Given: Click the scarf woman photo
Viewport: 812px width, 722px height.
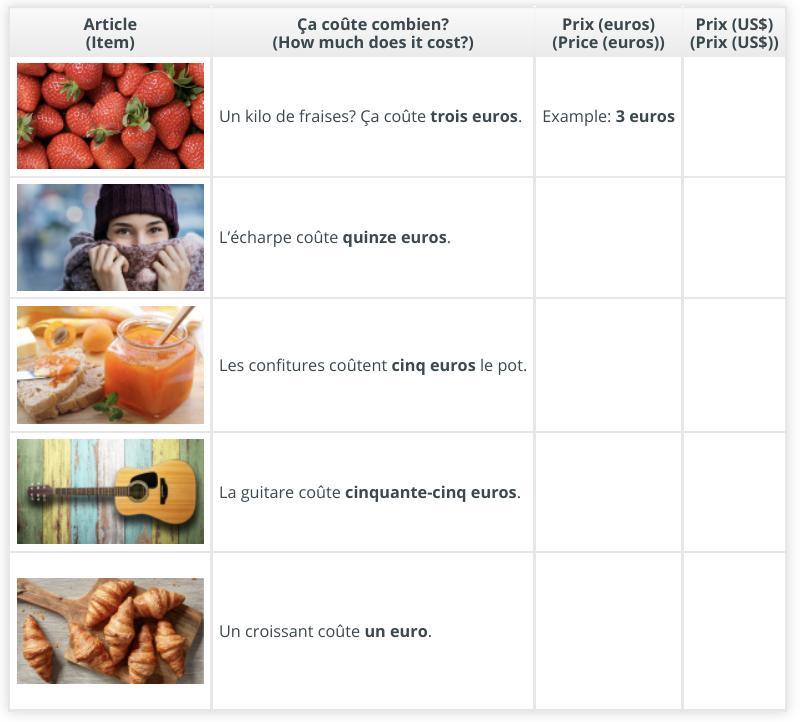Looking at the screenshot, I should [110, 237].
